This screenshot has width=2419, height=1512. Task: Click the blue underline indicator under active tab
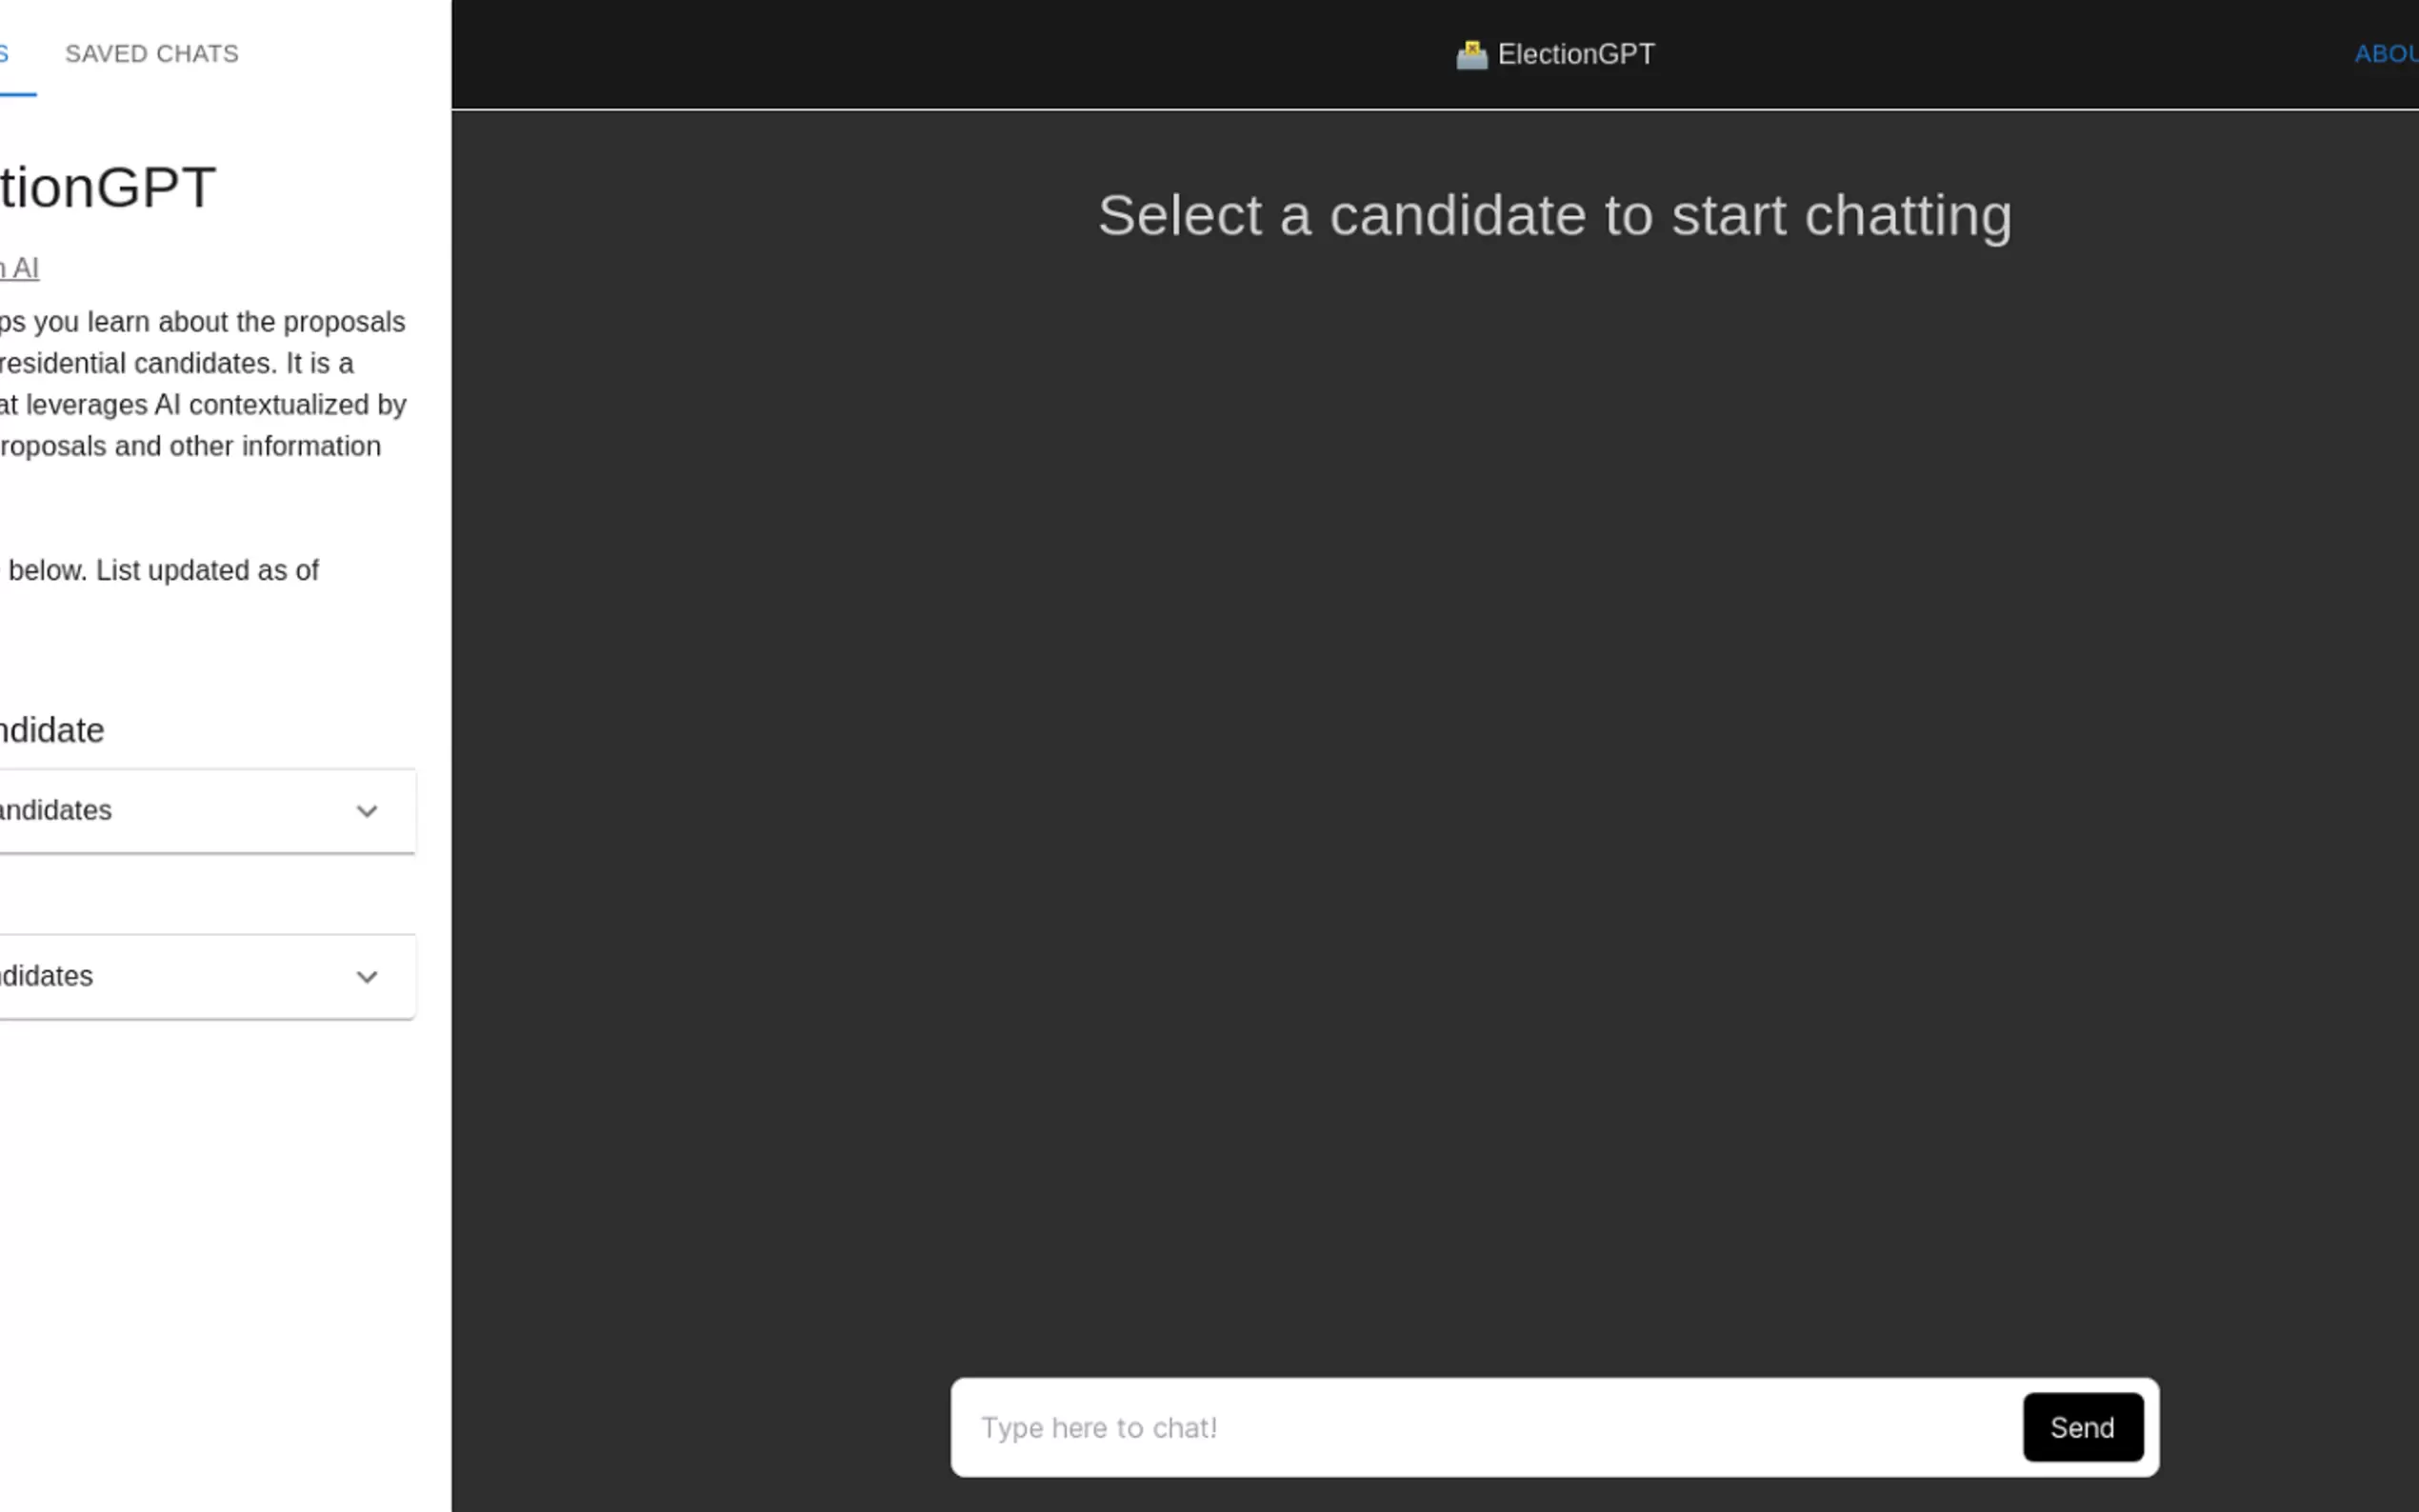point(16,94)
